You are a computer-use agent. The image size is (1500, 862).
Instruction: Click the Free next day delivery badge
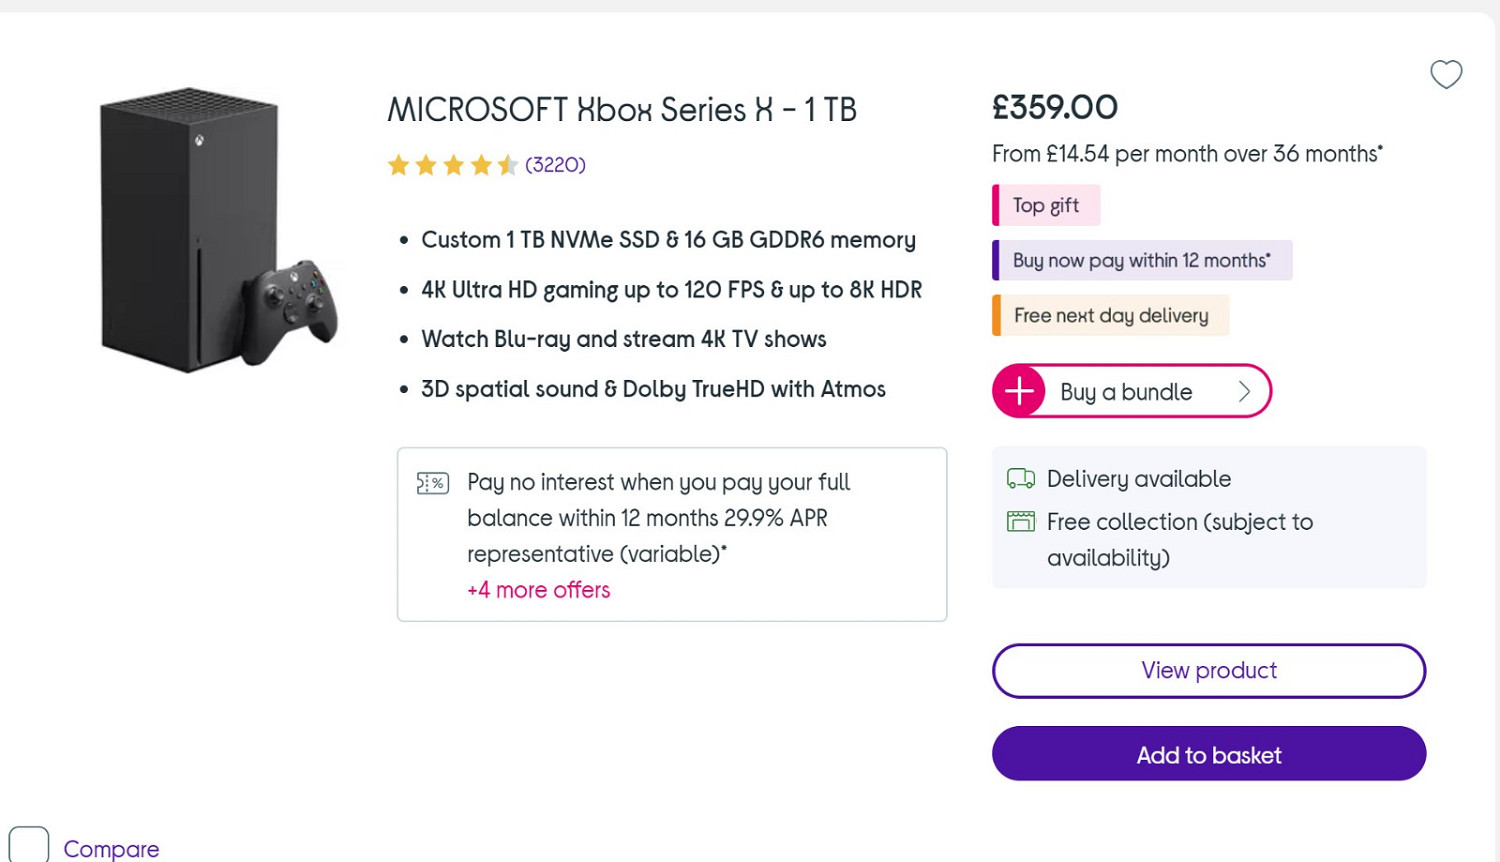[x=1110, y=315]
